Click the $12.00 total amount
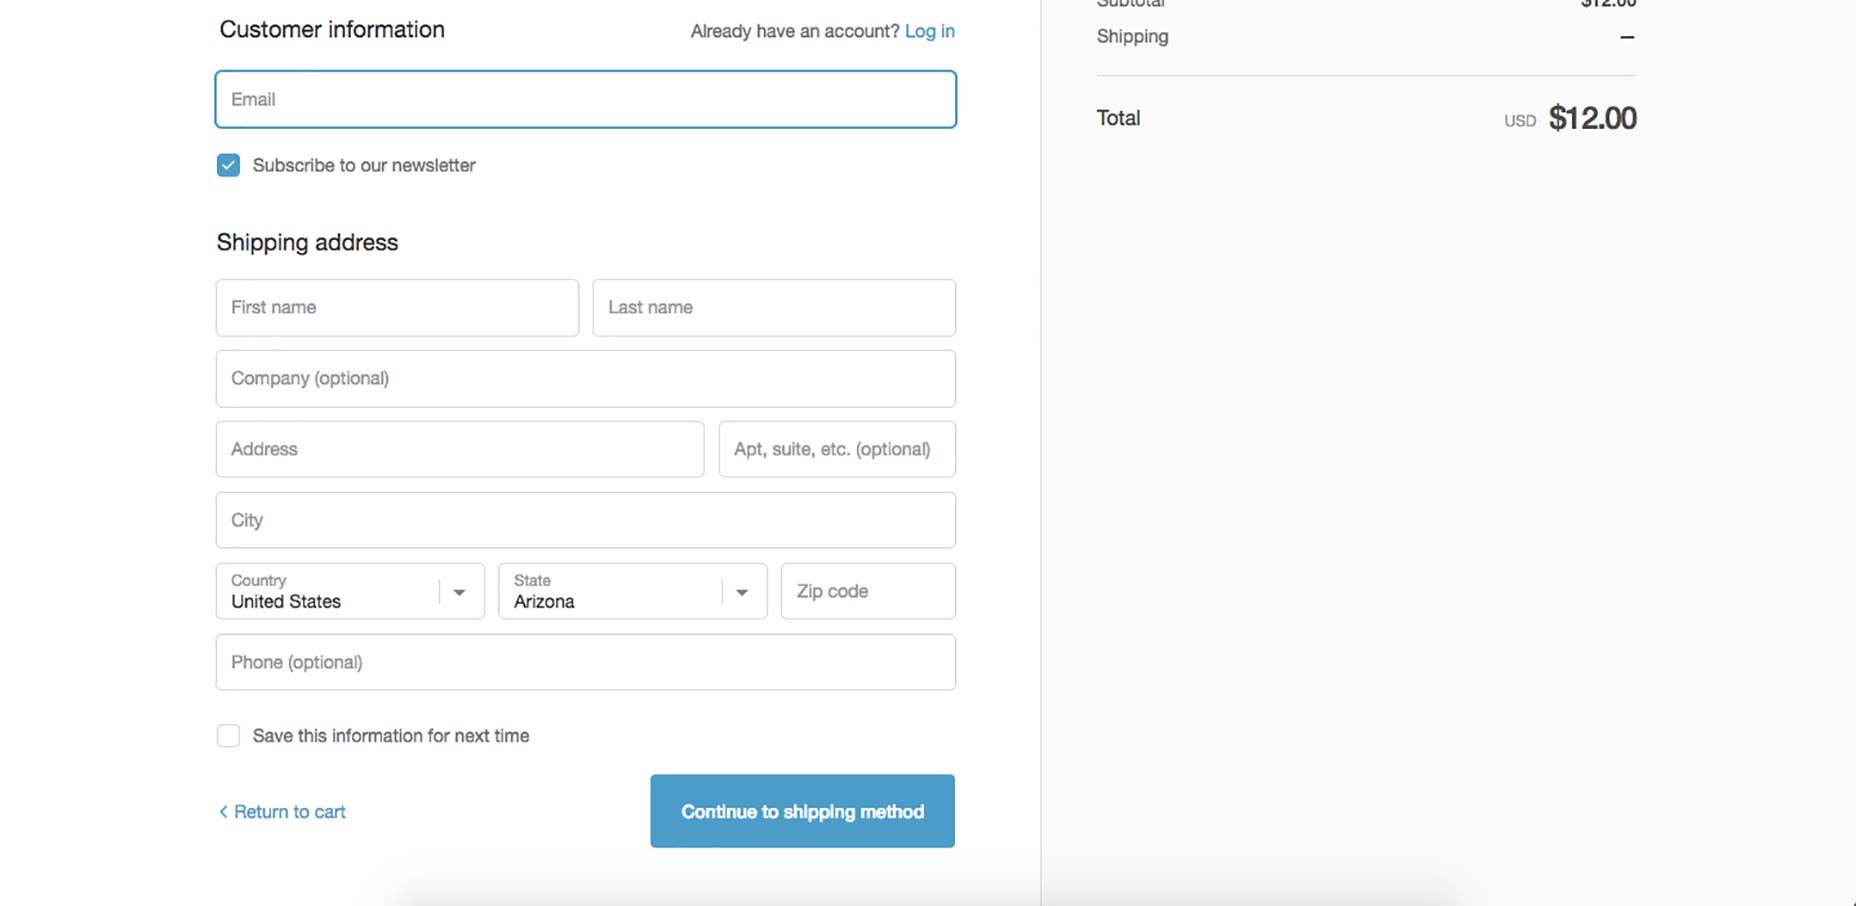This screenshot has width=1856, height=906. click(1592, 118)
